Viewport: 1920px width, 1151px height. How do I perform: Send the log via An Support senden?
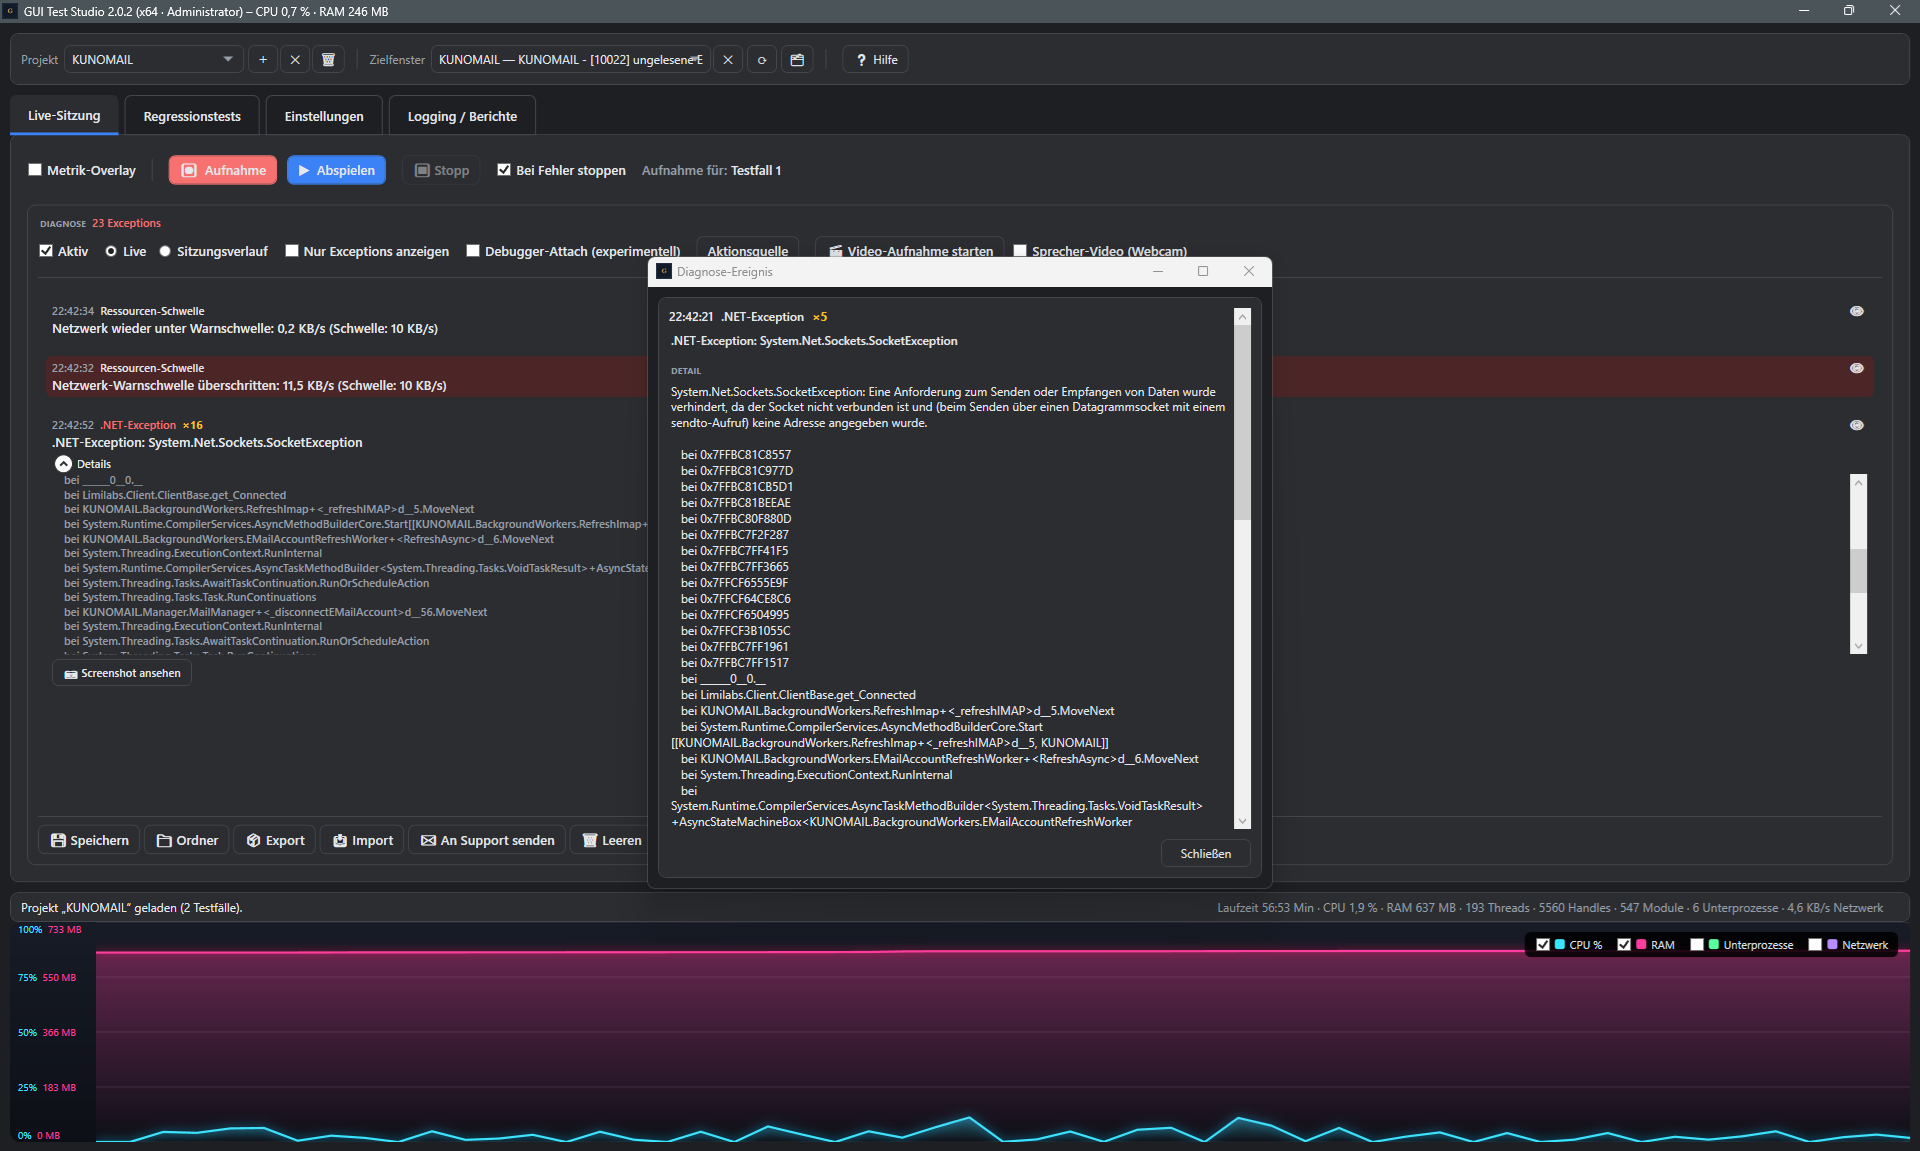(x=488, y=840)
